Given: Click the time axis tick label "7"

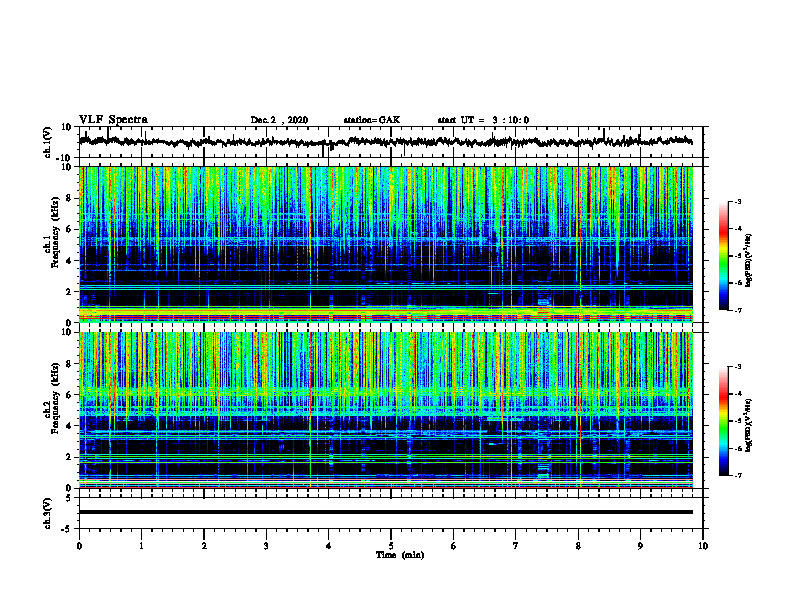Looking at the screenshot, I should point(516,546).
